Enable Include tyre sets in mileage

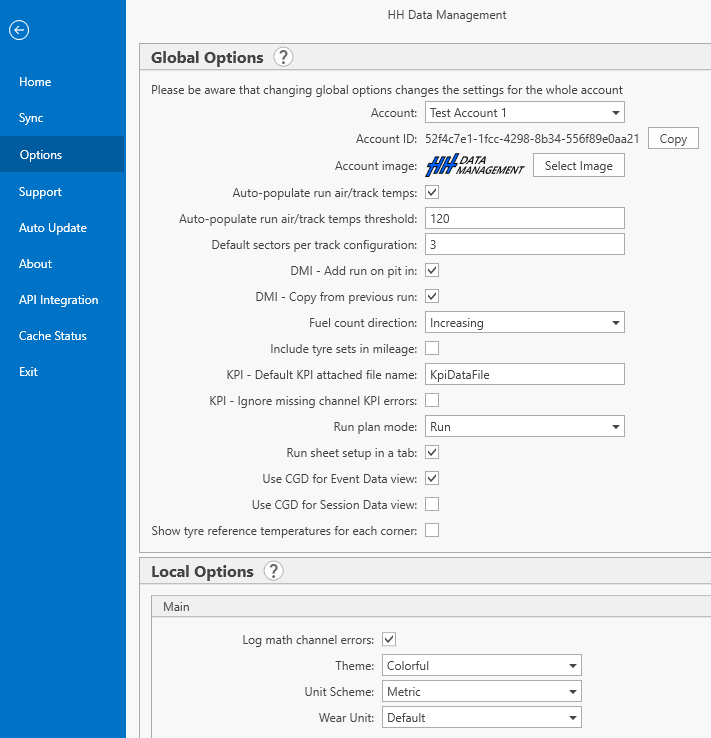coord(432,348)
